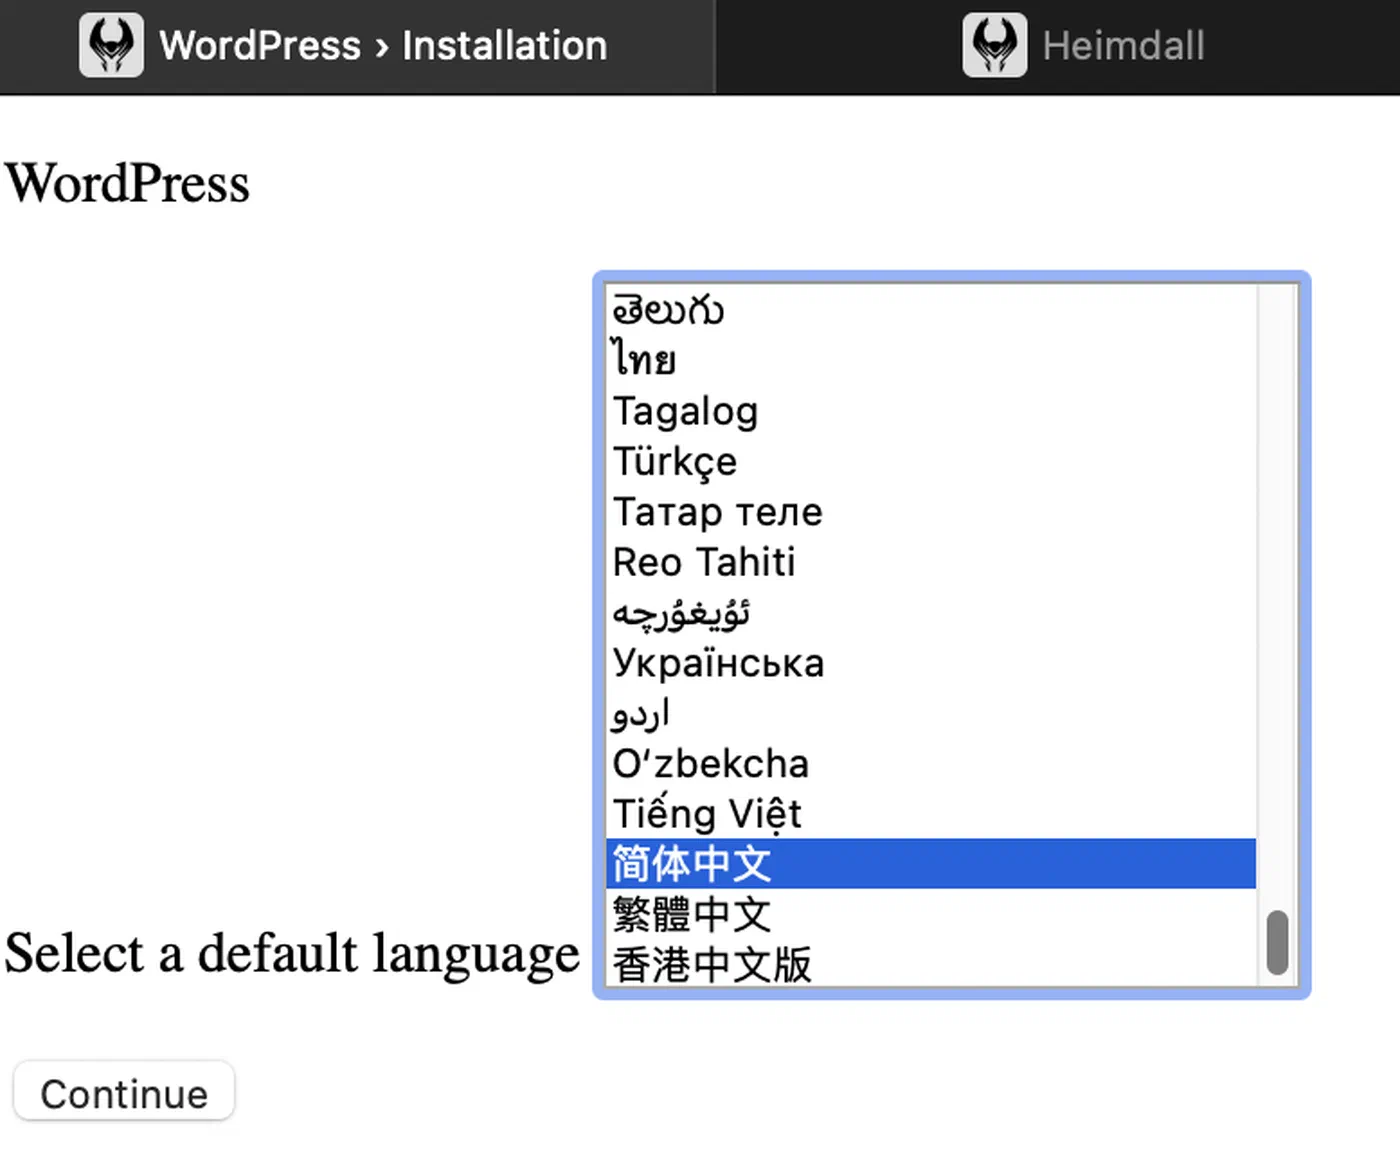The image size is (1400, 1155).
Task: Click the Heimdall logo icon in WordPress tab
Action: point(111,45)
